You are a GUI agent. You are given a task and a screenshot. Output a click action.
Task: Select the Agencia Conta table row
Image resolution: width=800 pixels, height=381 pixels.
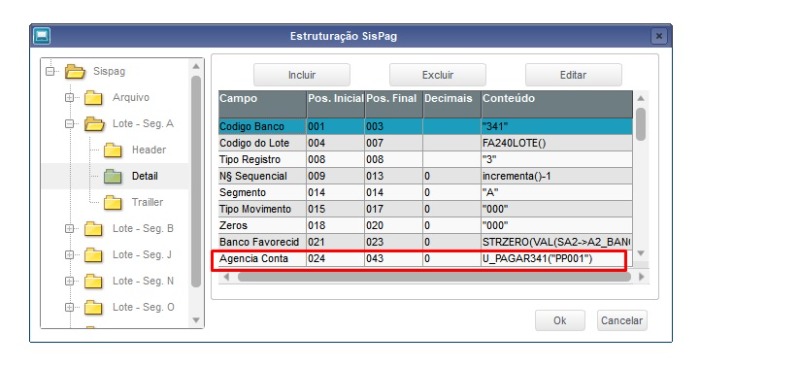(x=426, y=259)
